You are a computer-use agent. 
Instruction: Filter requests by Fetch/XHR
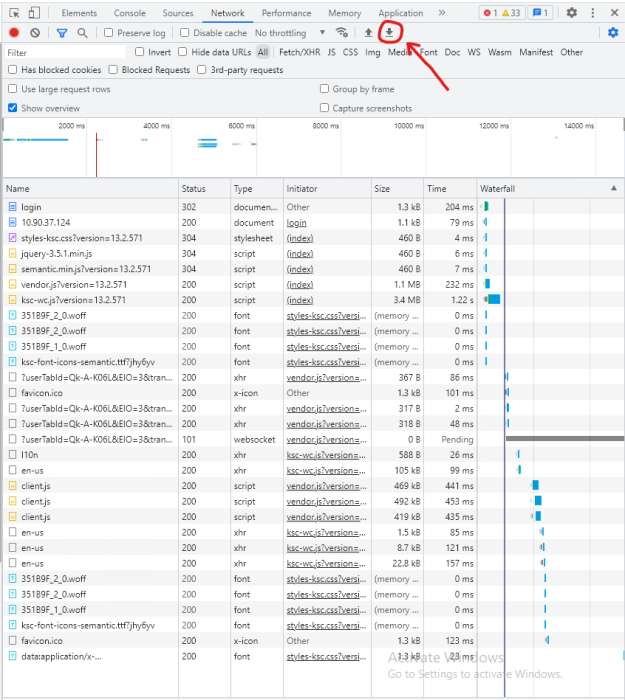pyautogui.click(x=300, y=52)
